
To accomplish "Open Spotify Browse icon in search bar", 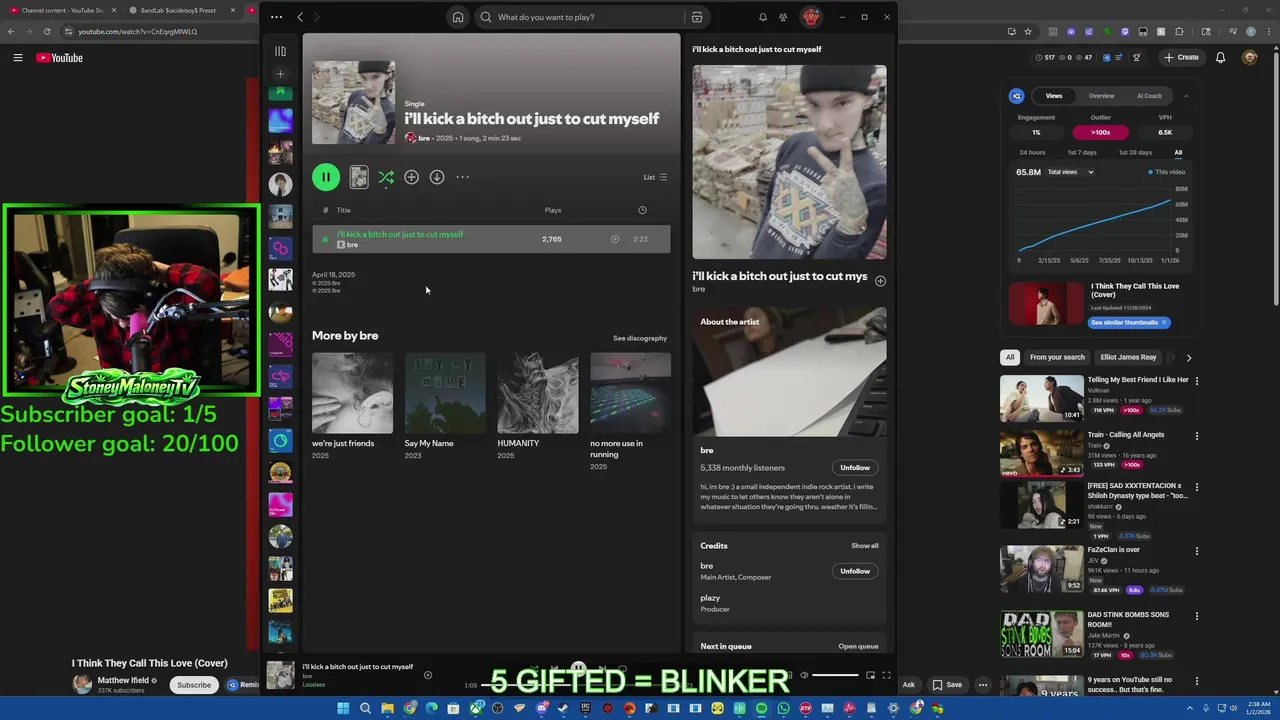I will pos(697,17).
